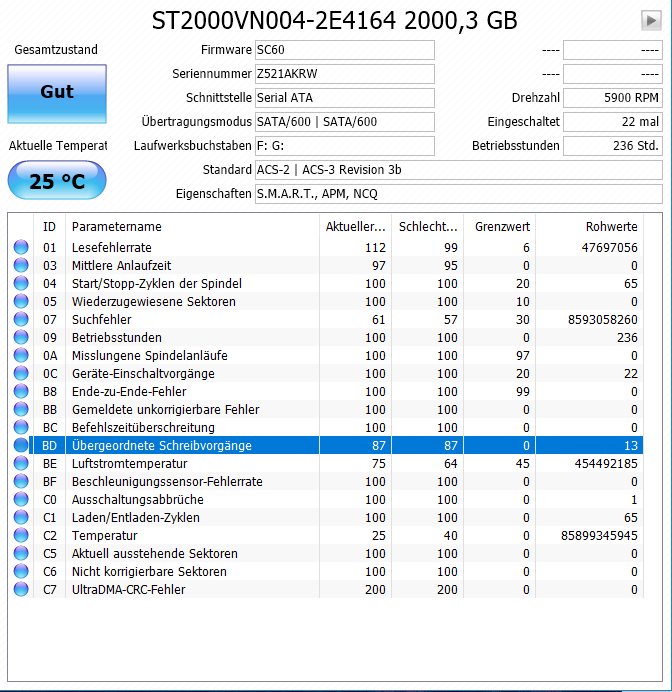This screenshot has height=692, width=672.
Task: Click the Schlecht... column header
Action: pyautogui.click(x=428, y=227)
